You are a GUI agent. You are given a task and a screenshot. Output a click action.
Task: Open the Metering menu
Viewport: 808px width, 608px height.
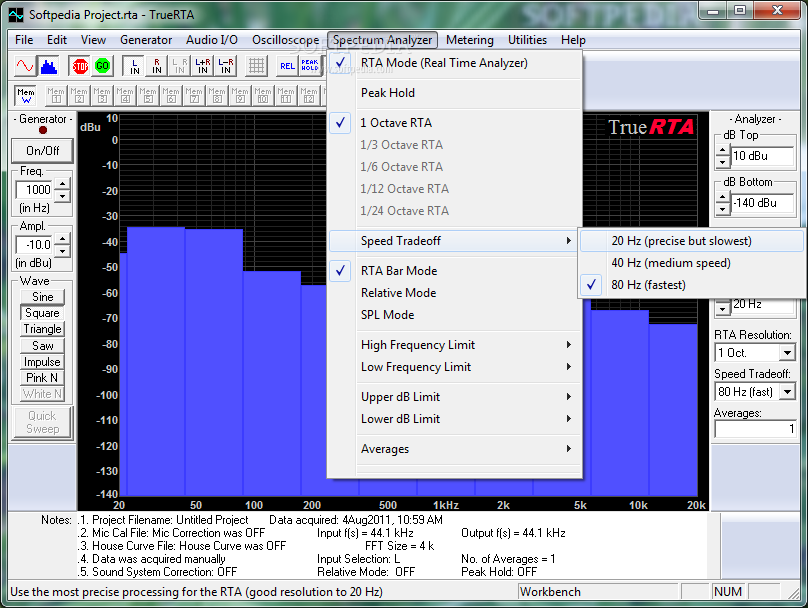[x=469, y=40]
